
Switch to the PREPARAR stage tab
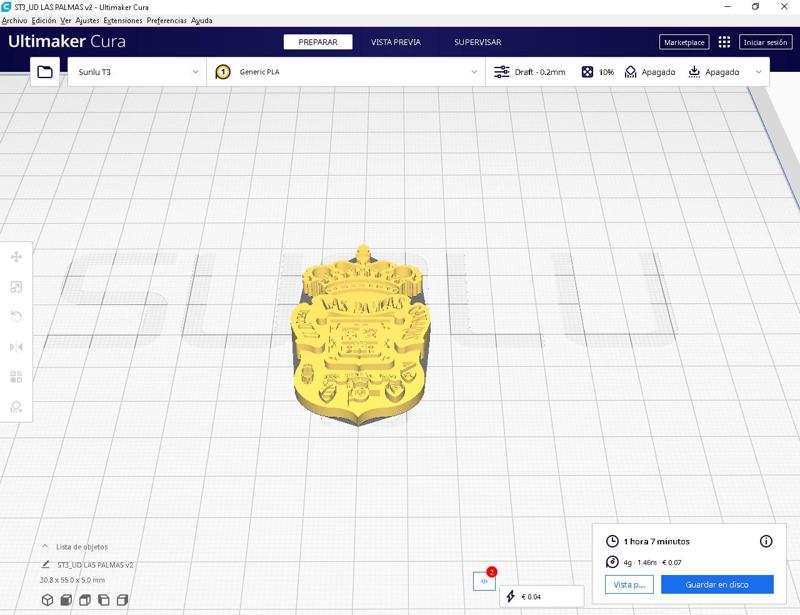pyautogui.click(x=318, y=42)
